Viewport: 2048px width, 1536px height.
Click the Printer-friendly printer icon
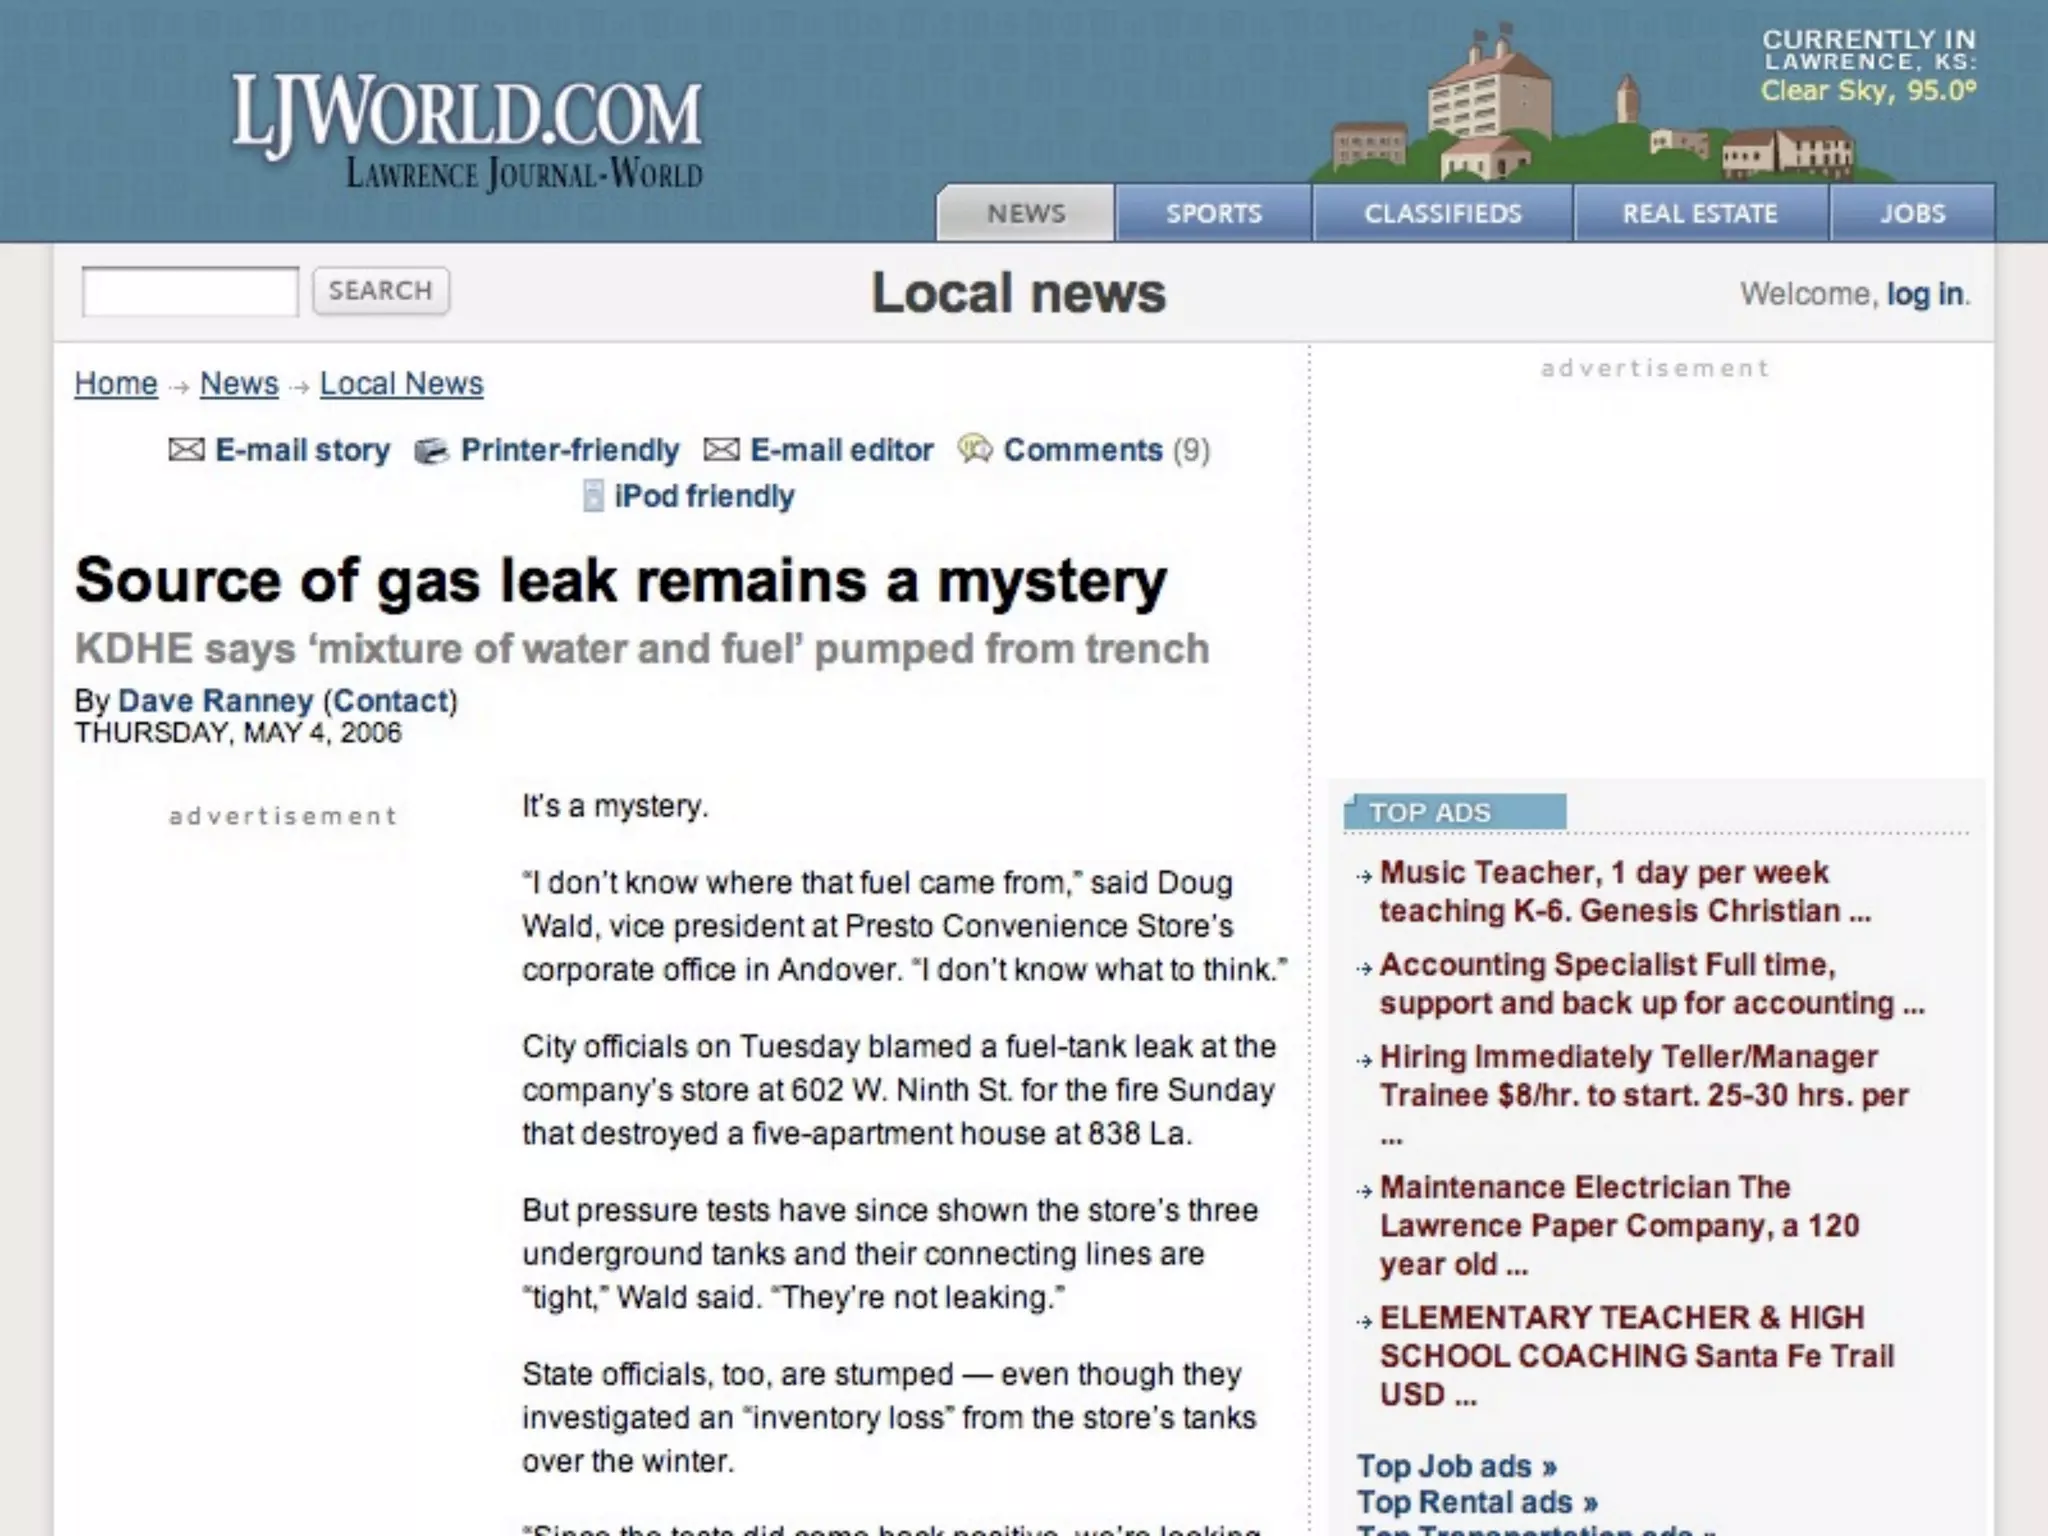(x=431, y=451)
